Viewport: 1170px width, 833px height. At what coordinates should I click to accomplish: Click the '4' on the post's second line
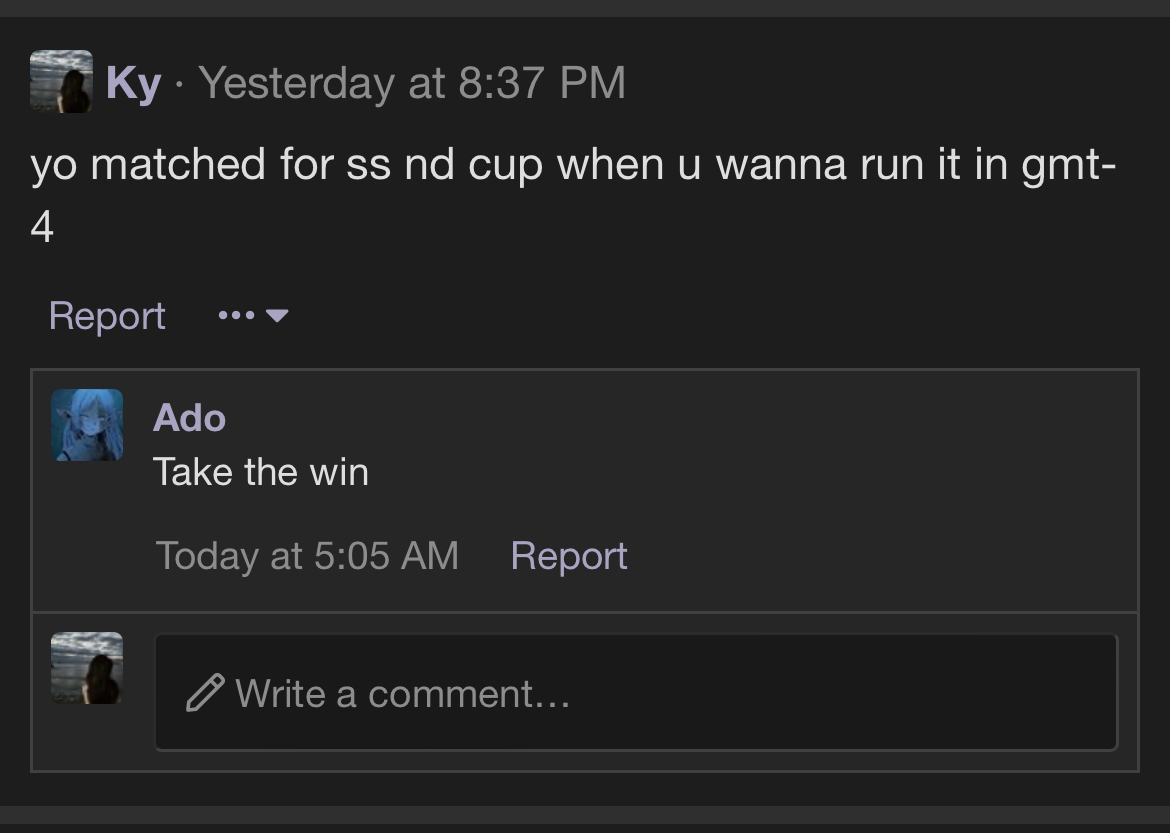(42, 227)
